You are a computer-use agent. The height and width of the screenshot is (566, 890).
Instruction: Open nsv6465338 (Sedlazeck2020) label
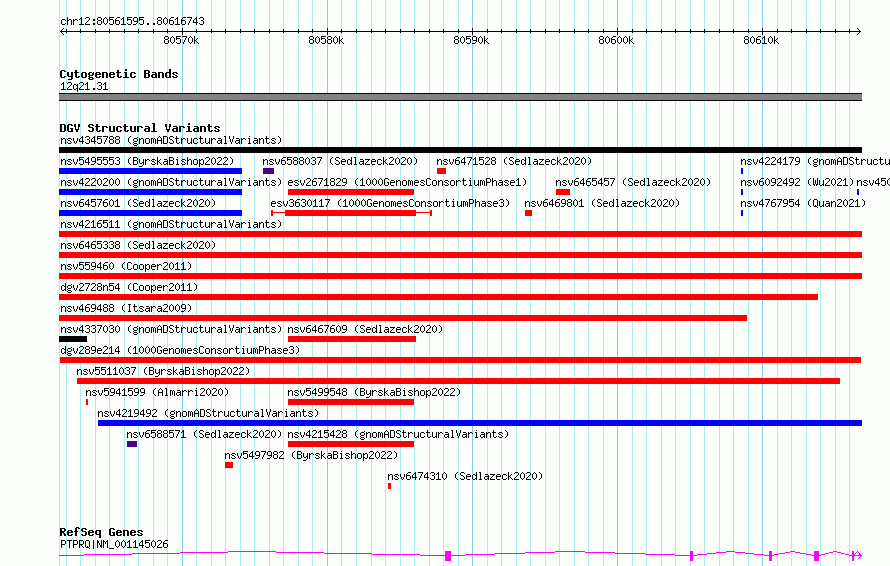pyautogui.click(x=138, y=245)
